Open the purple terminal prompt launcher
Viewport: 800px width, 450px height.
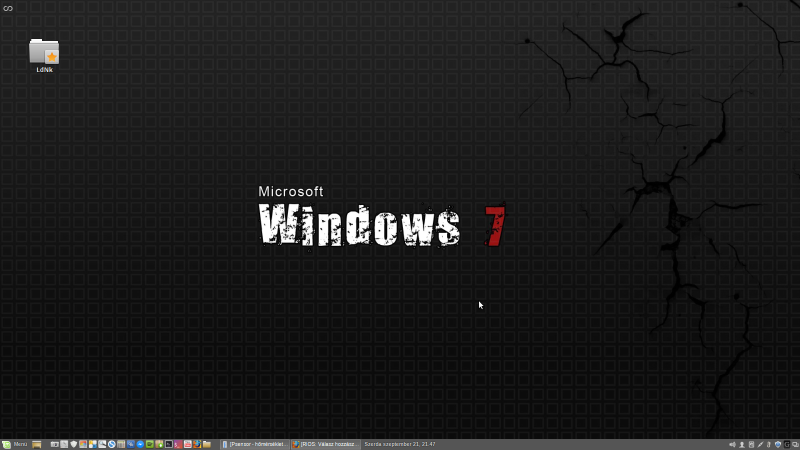(178, 444)
